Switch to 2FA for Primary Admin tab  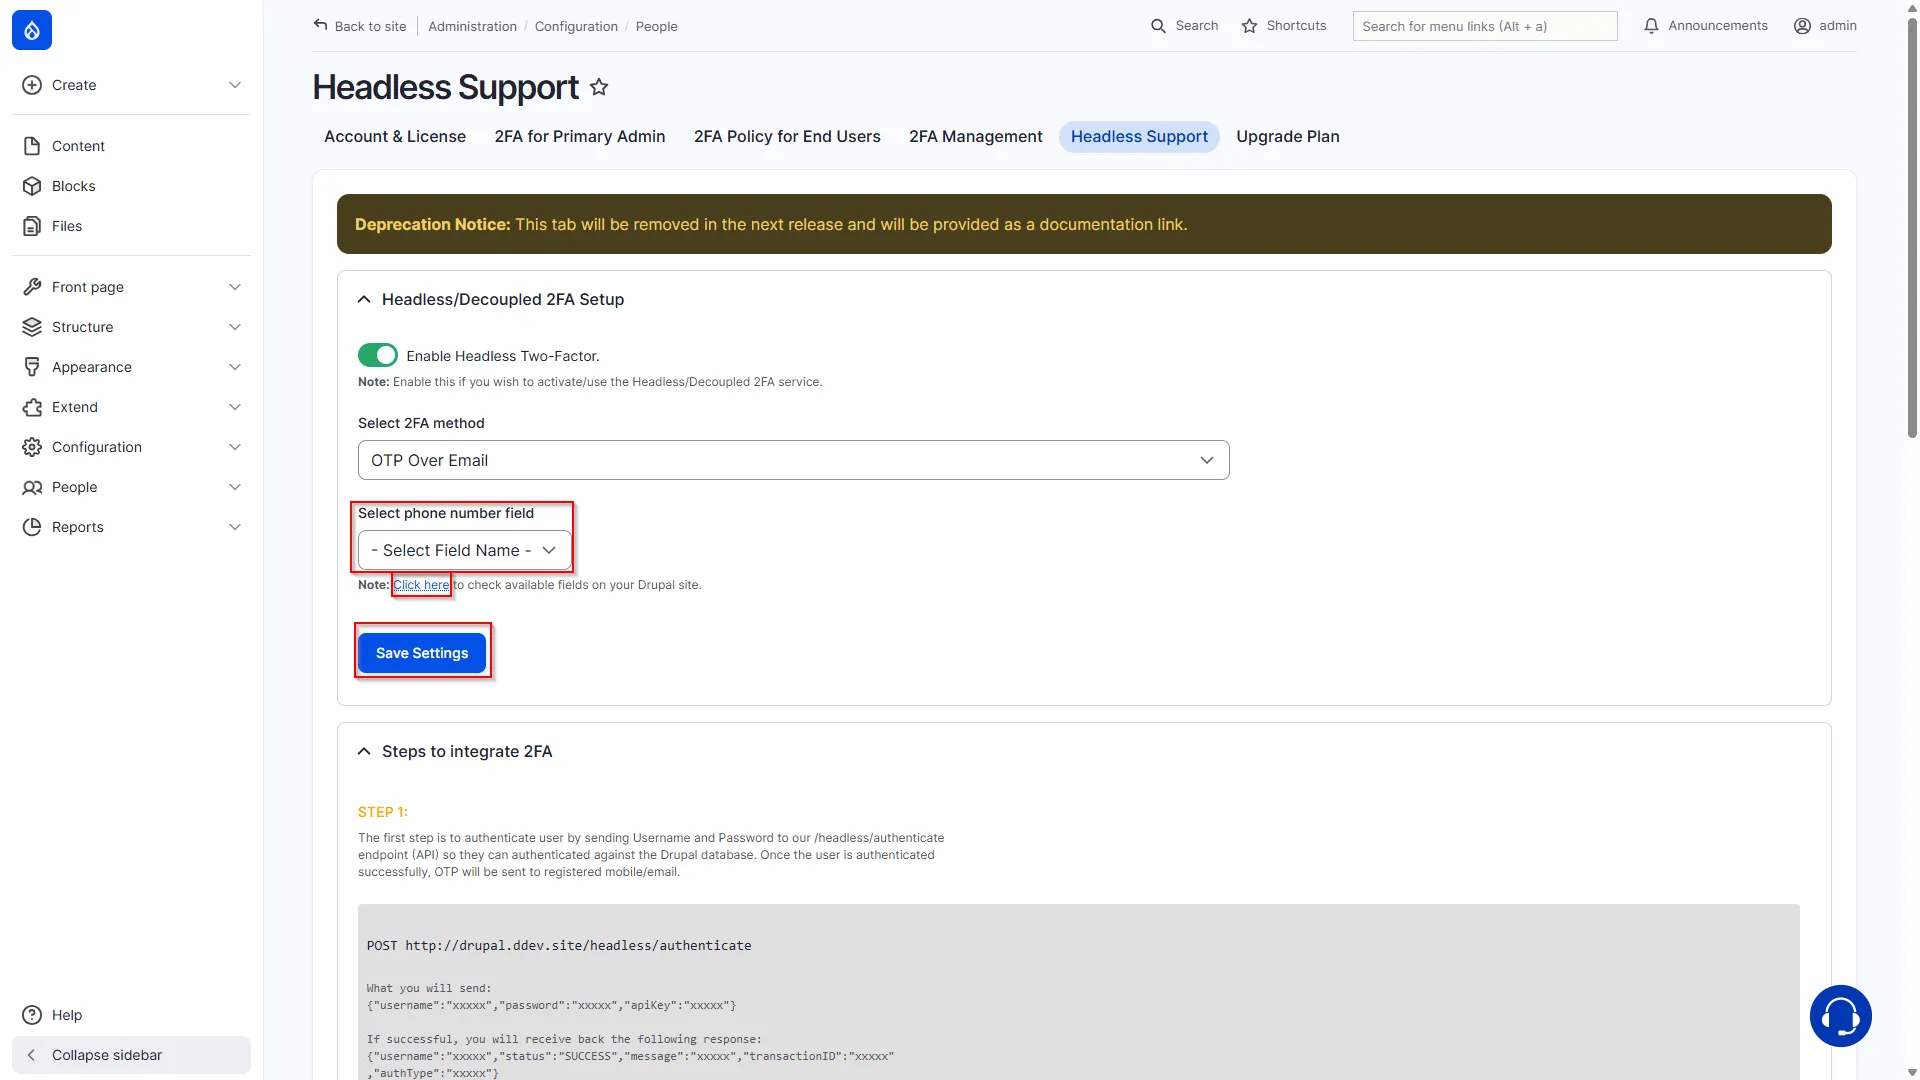click(x=580, y=137)
